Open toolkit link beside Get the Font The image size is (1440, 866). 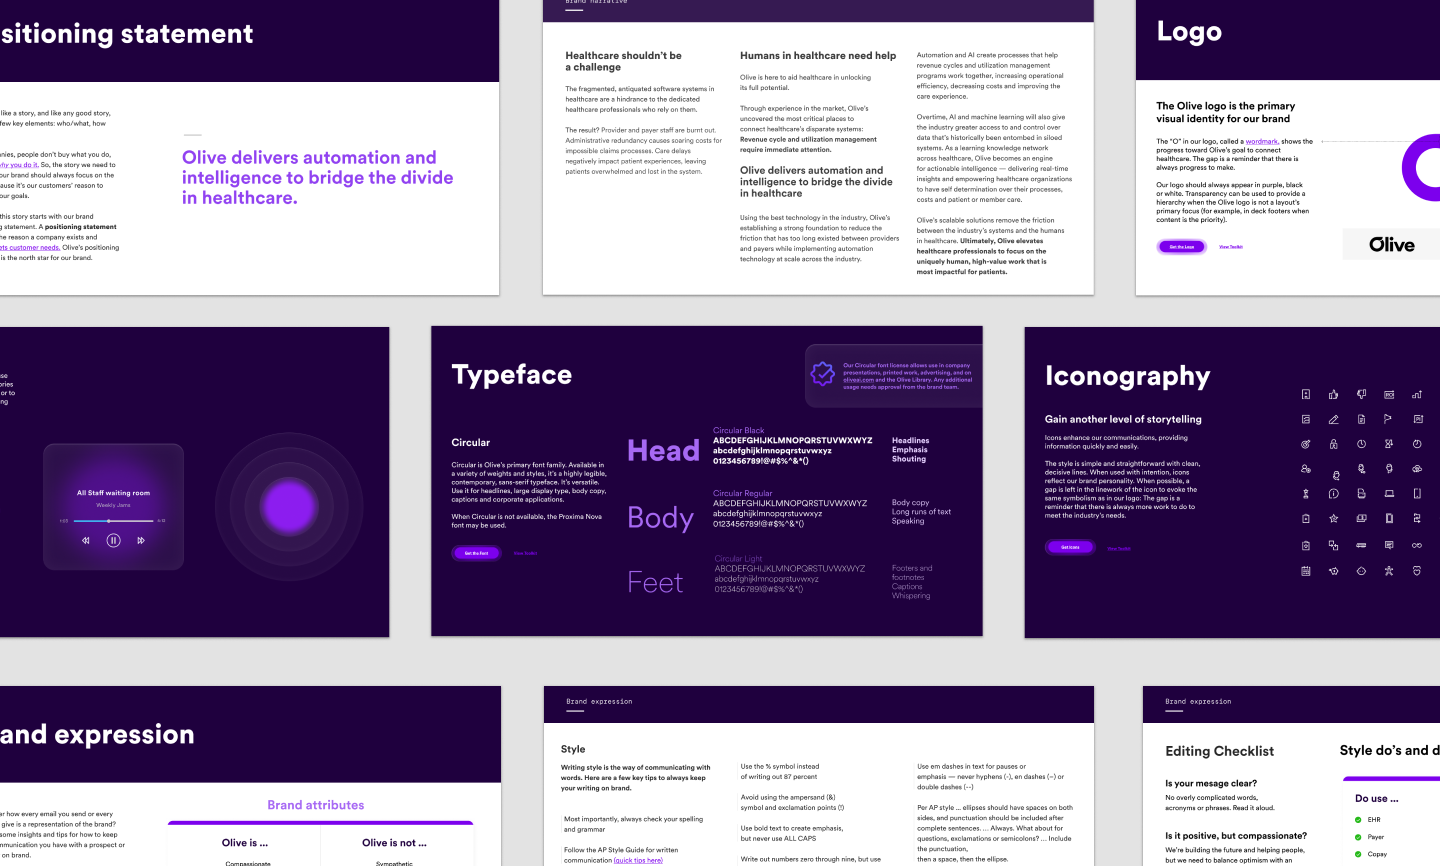526,553
